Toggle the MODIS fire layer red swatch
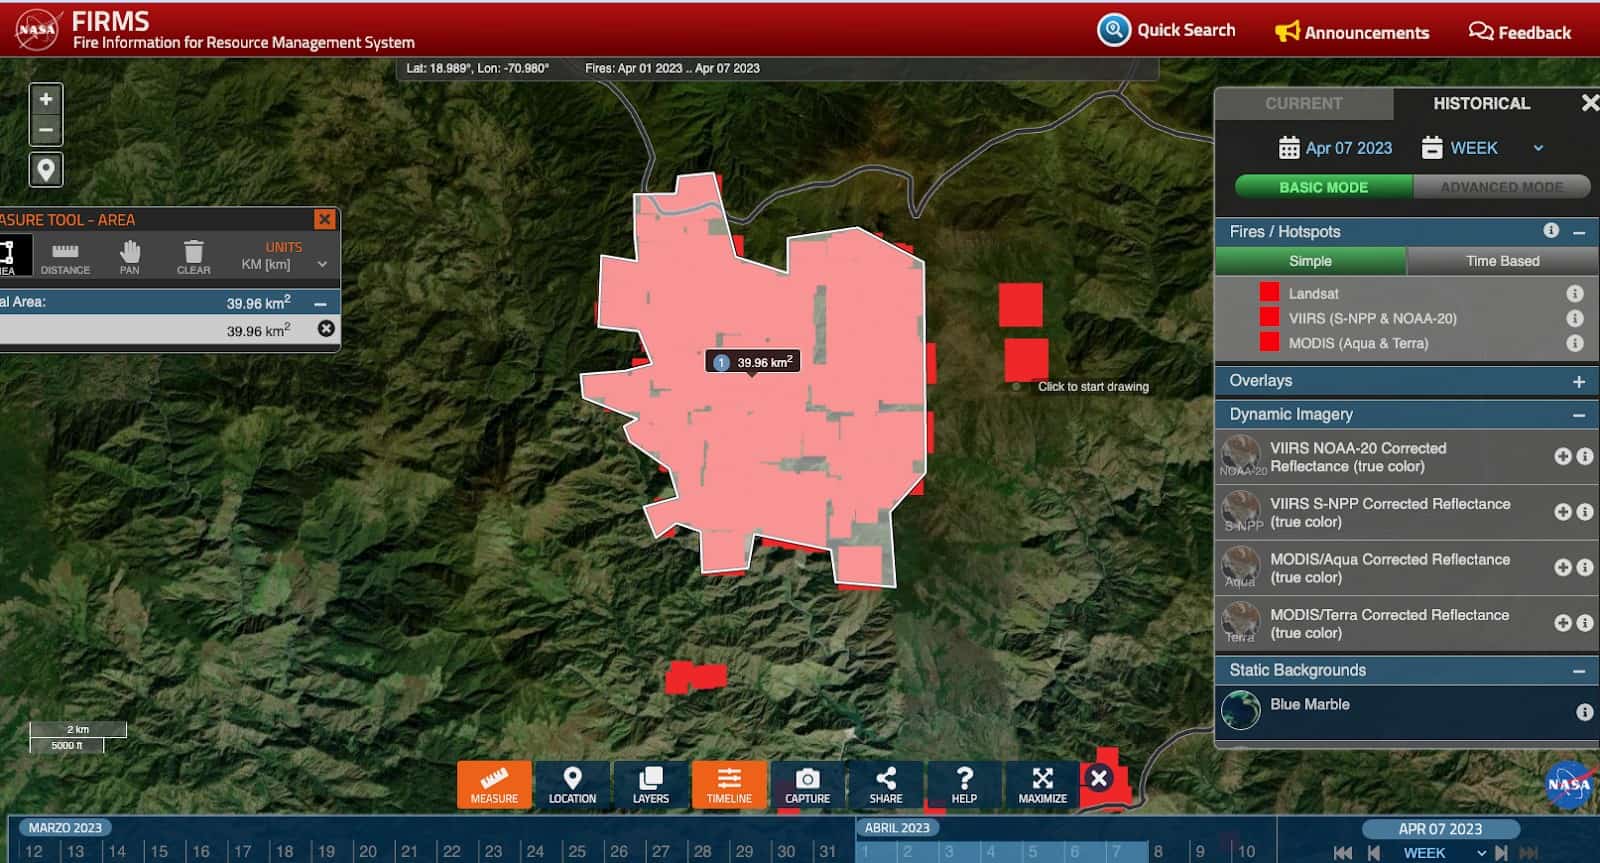Image resolution: width=1600 pixels, height=863 pixels. tap(1269, 342)
